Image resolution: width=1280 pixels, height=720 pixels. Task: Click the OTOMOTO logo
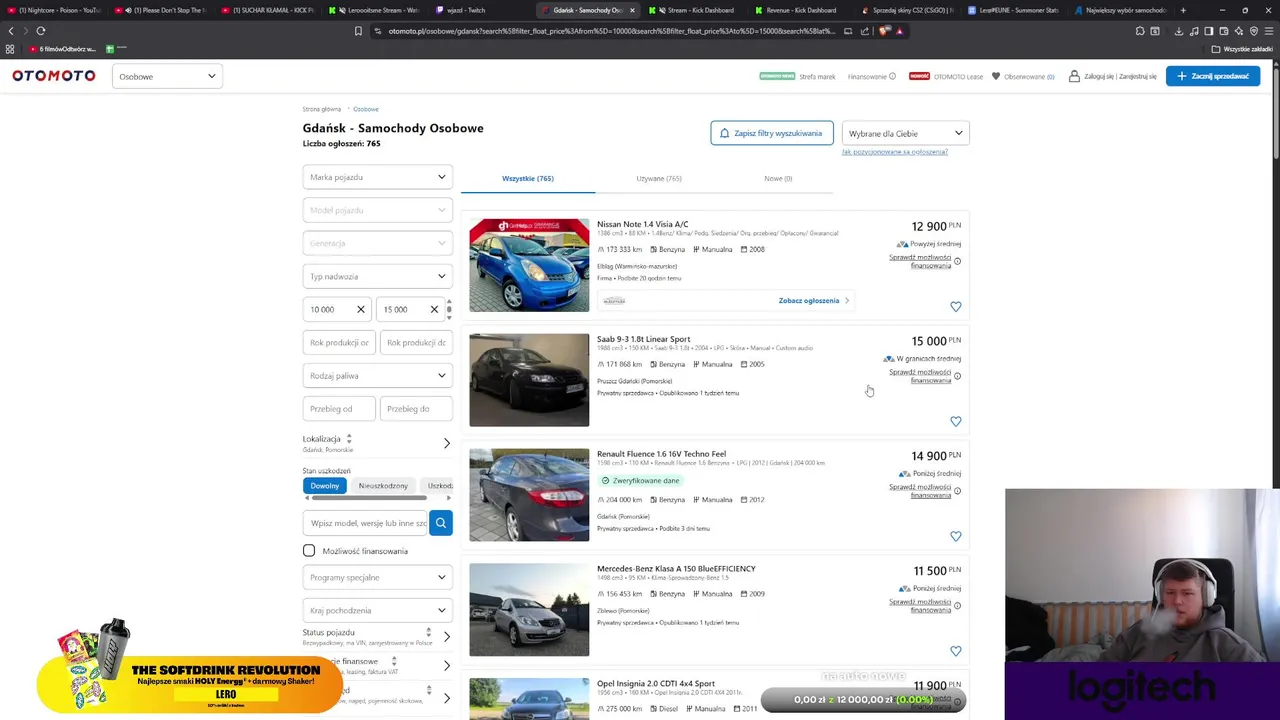(54, 76)
